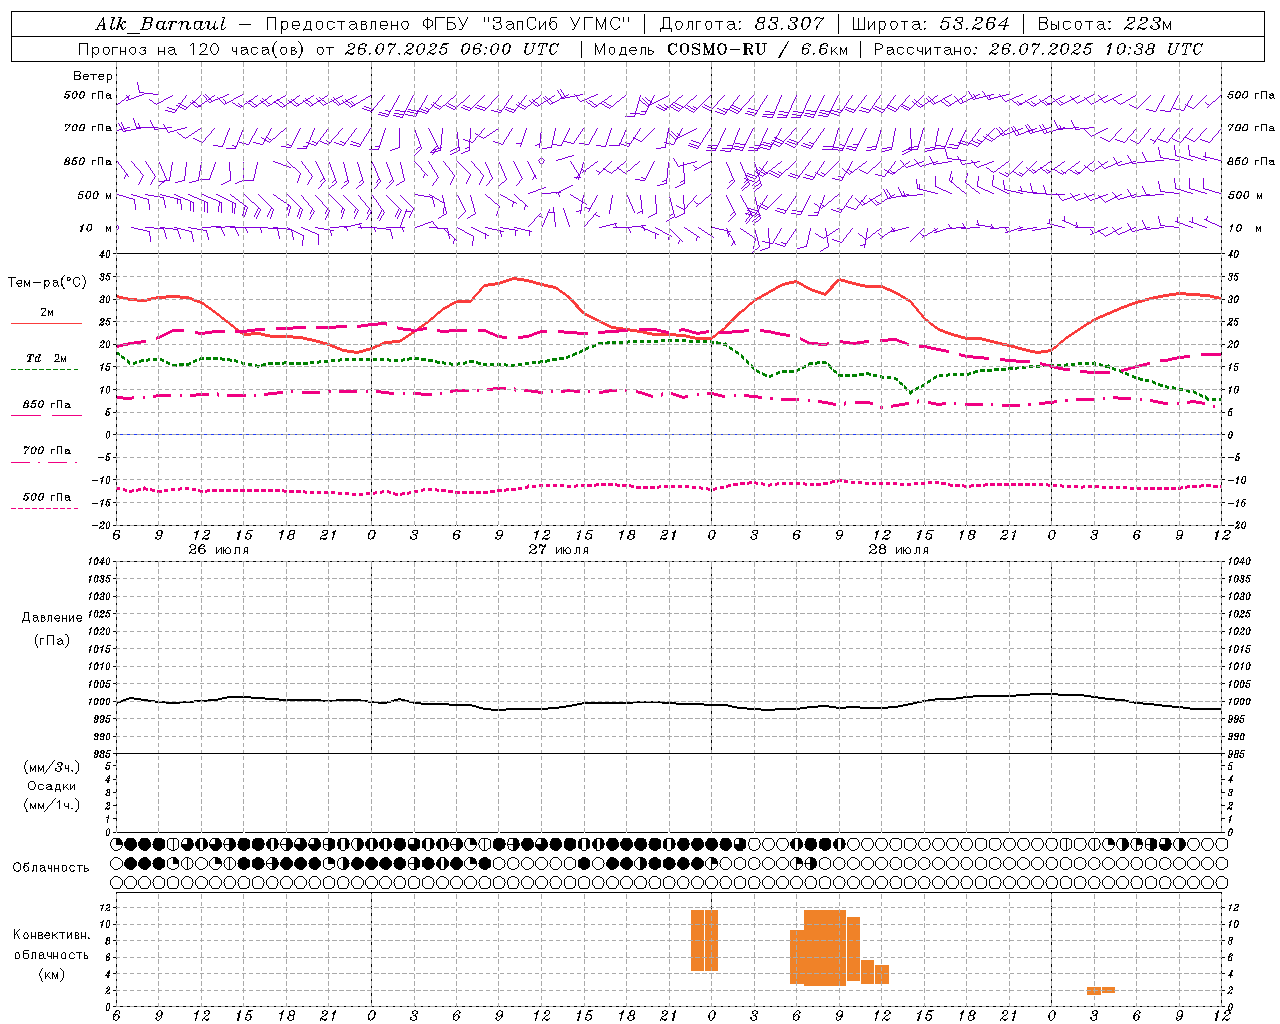Viewport: 1280px width, 1024px height.
Task: Select the Тем-ра(°C) axis title
Action: [47, 283]
